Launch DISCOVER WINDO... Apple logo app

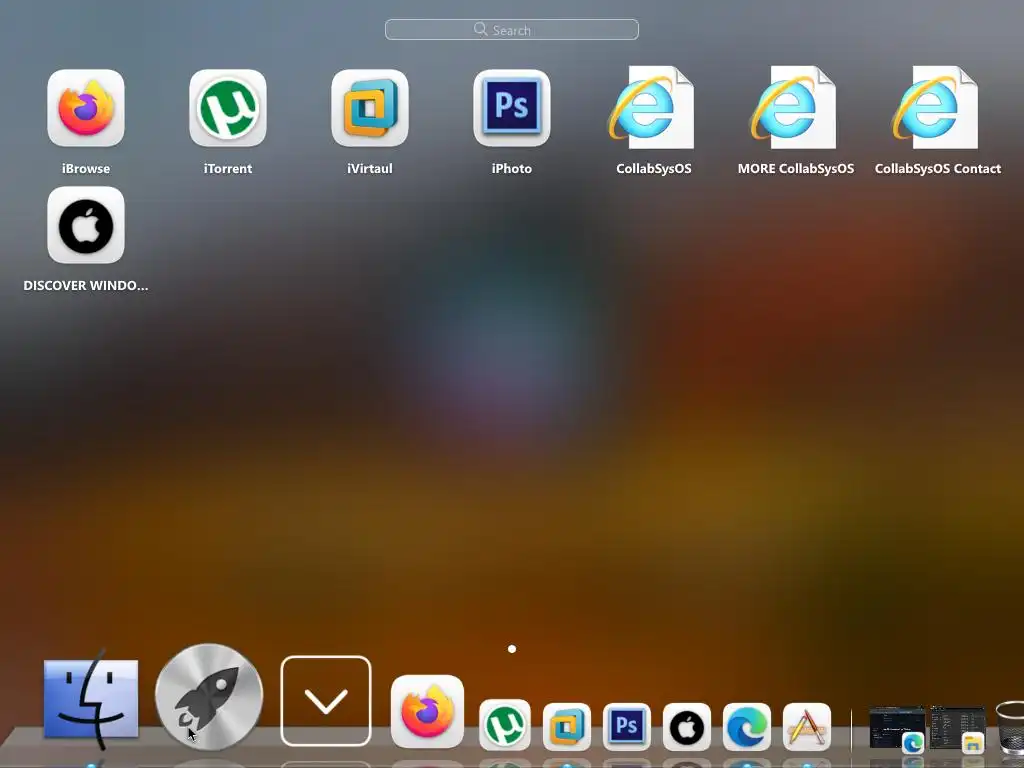coord(86,225)
